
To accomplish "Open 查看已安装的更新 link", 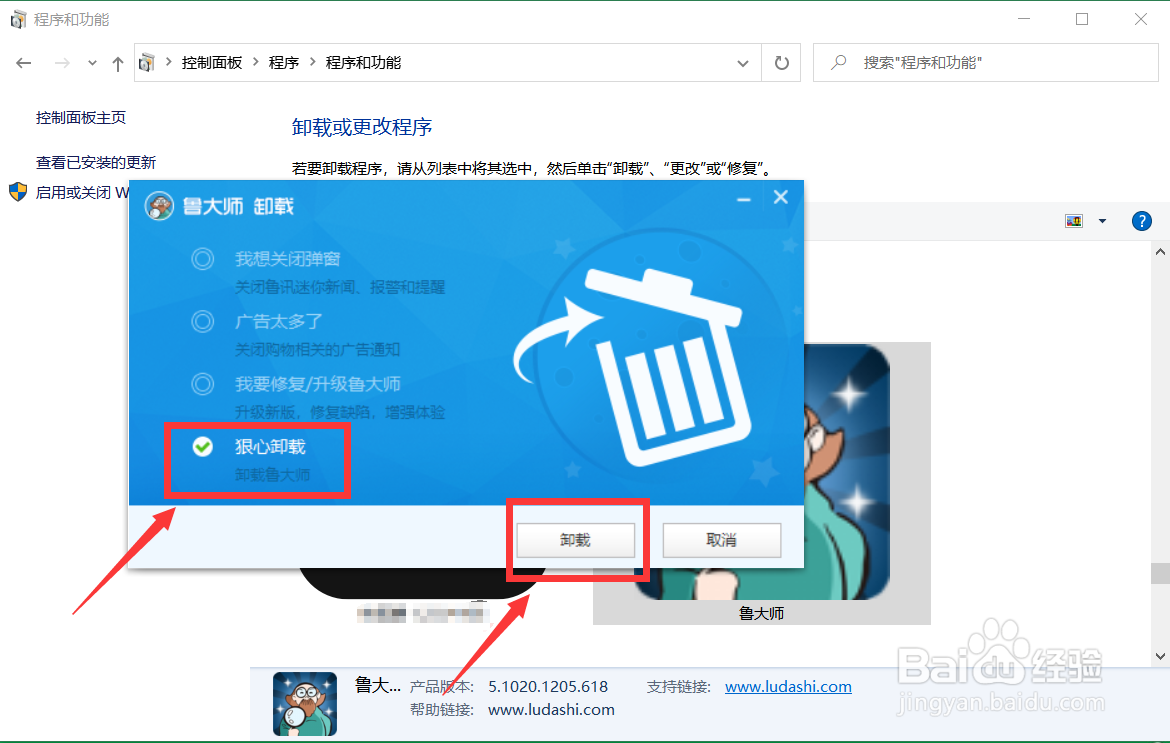I will pos(96,162).
